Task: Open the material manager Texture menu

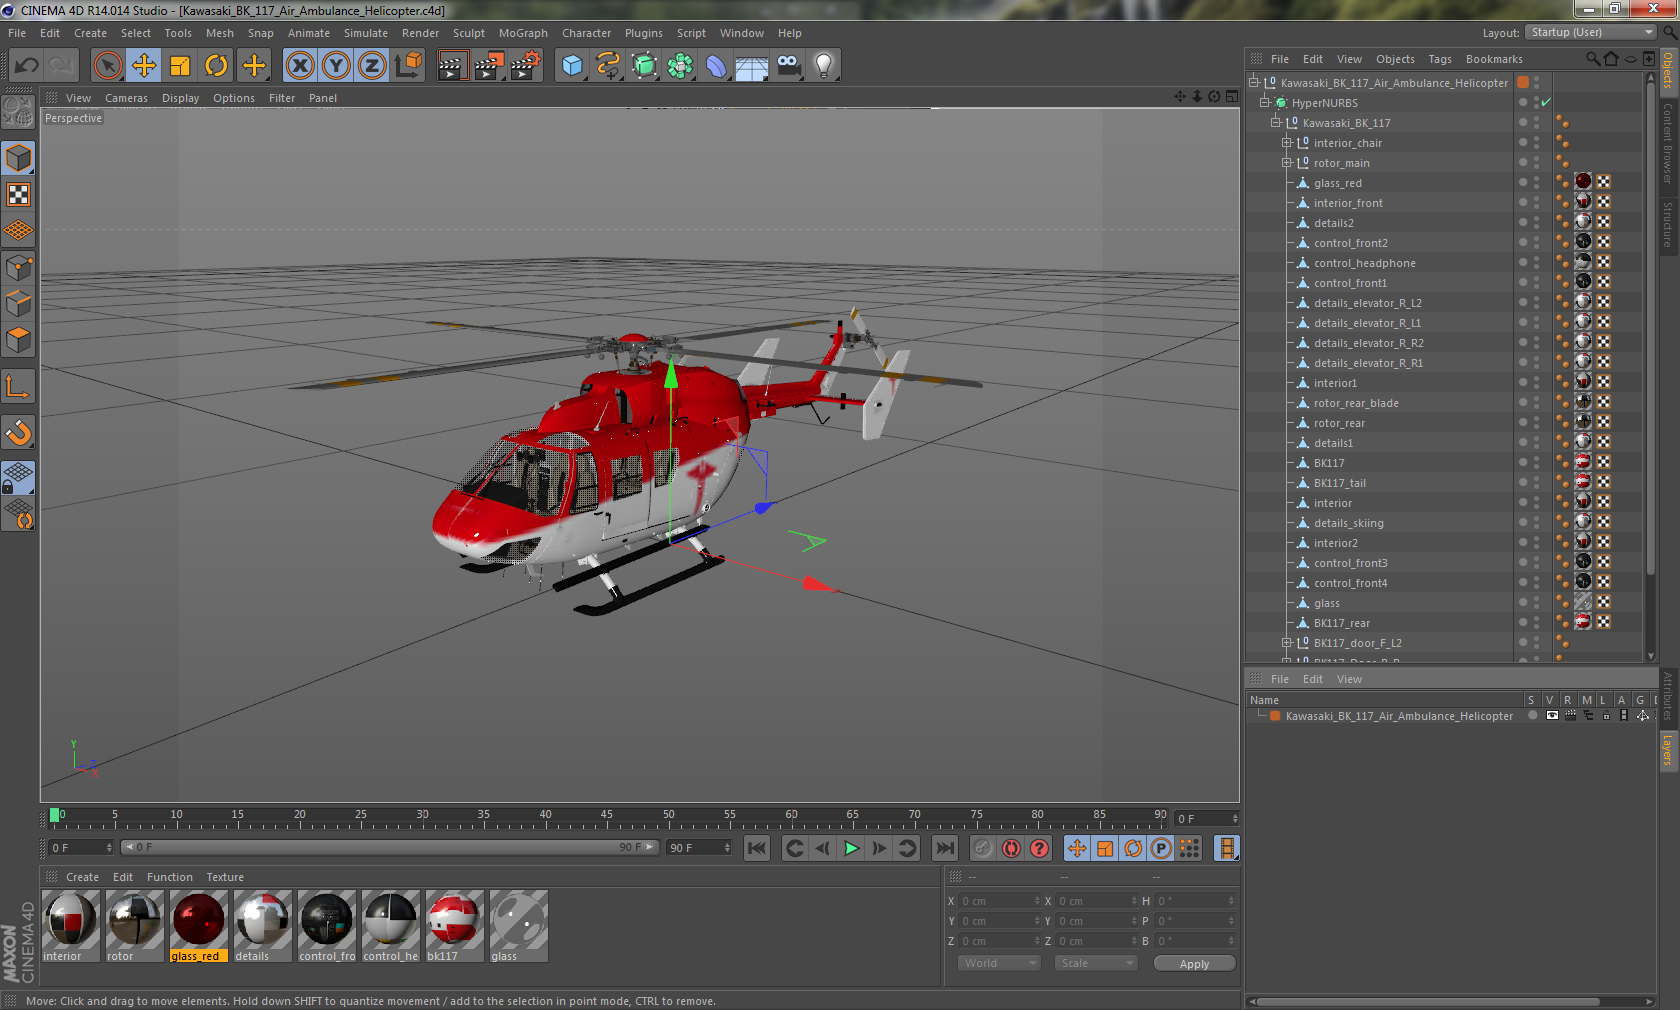Action: pos(225,877)
